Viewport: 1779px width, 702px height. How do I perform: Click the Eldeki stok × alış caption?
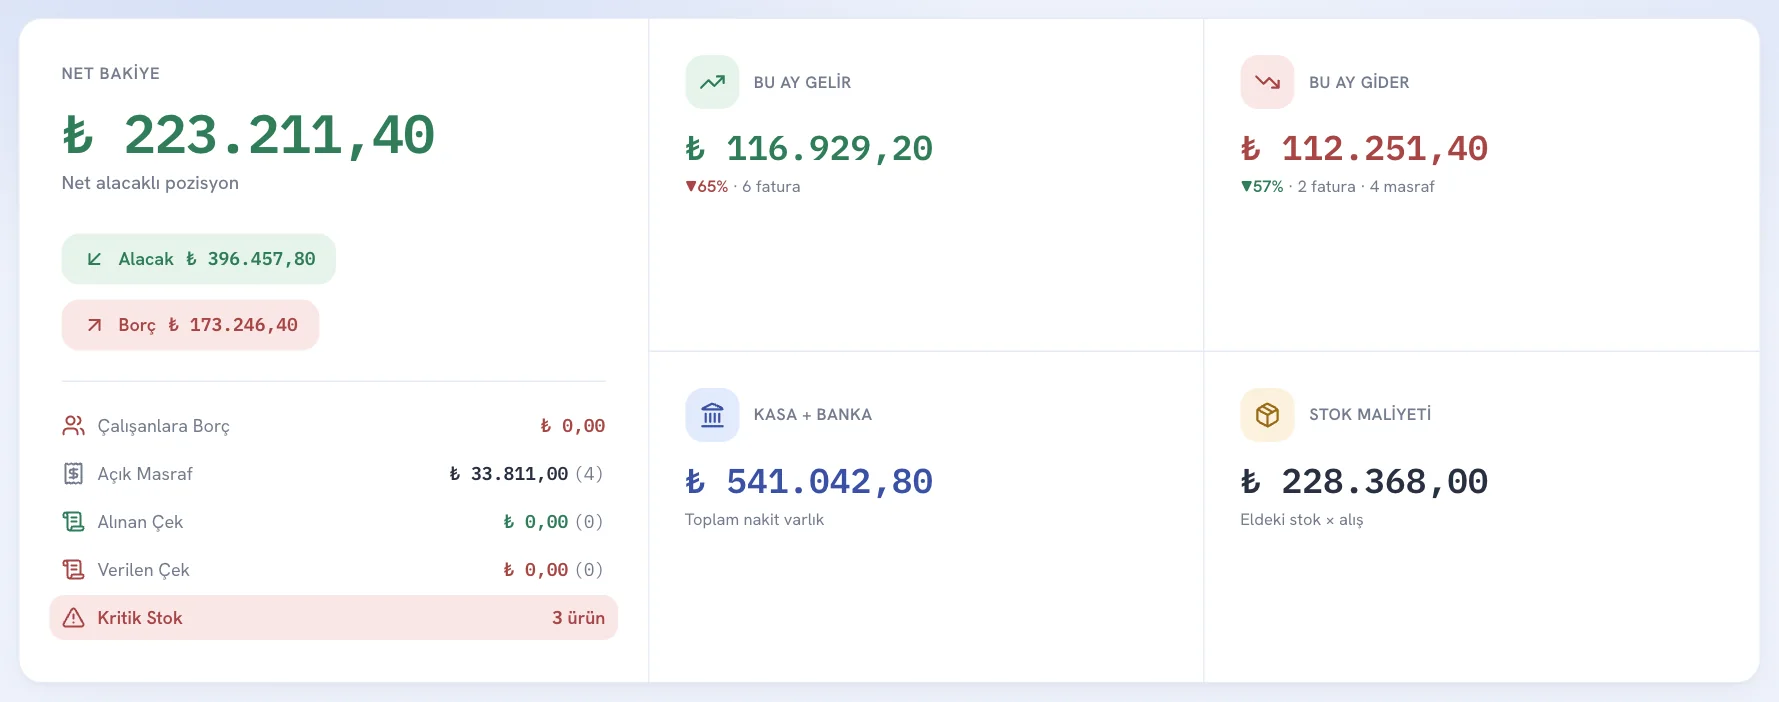[x=1302, y=519]
